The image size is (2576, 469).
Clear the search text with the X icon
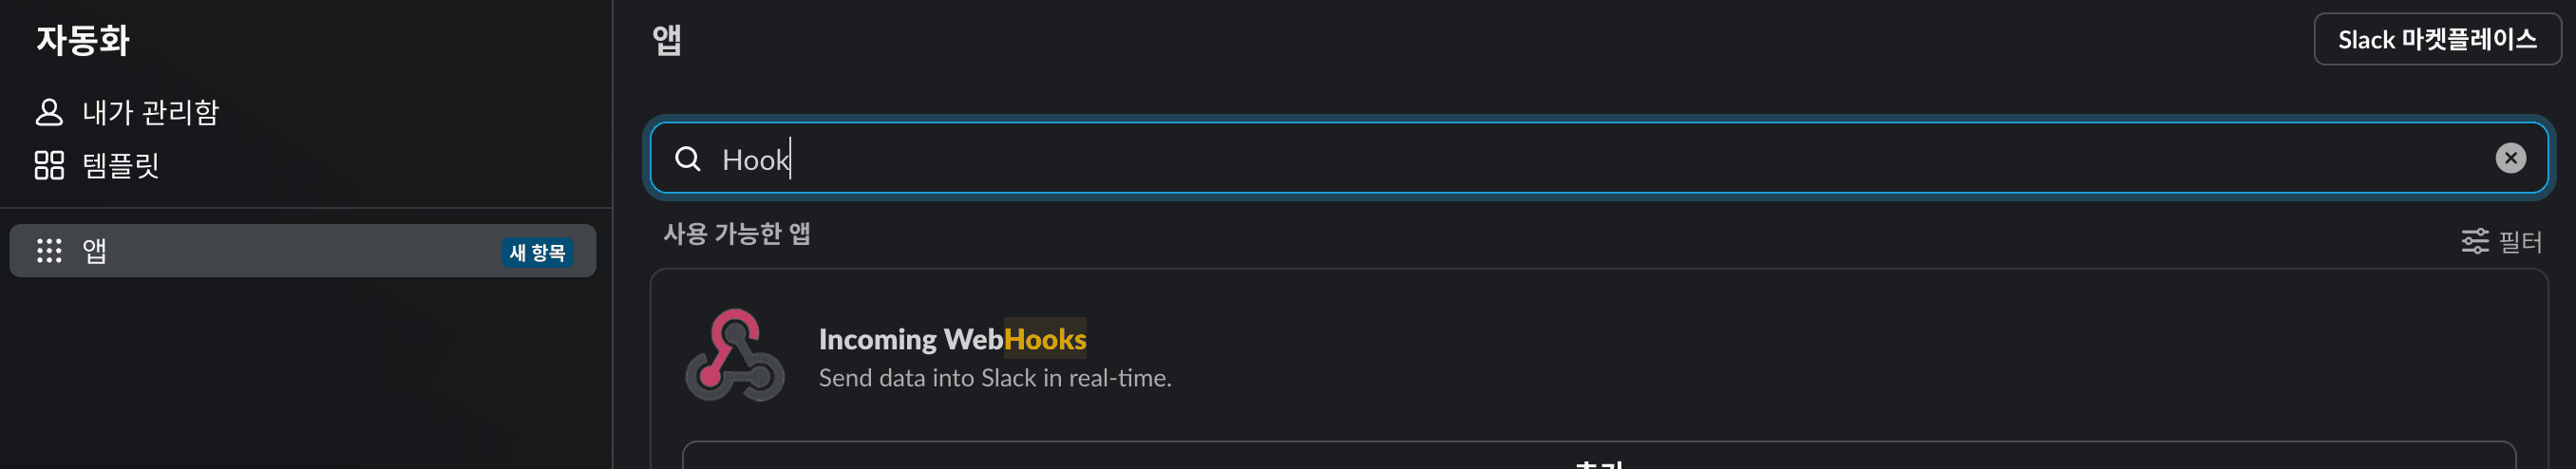(x=2510, y=158)
